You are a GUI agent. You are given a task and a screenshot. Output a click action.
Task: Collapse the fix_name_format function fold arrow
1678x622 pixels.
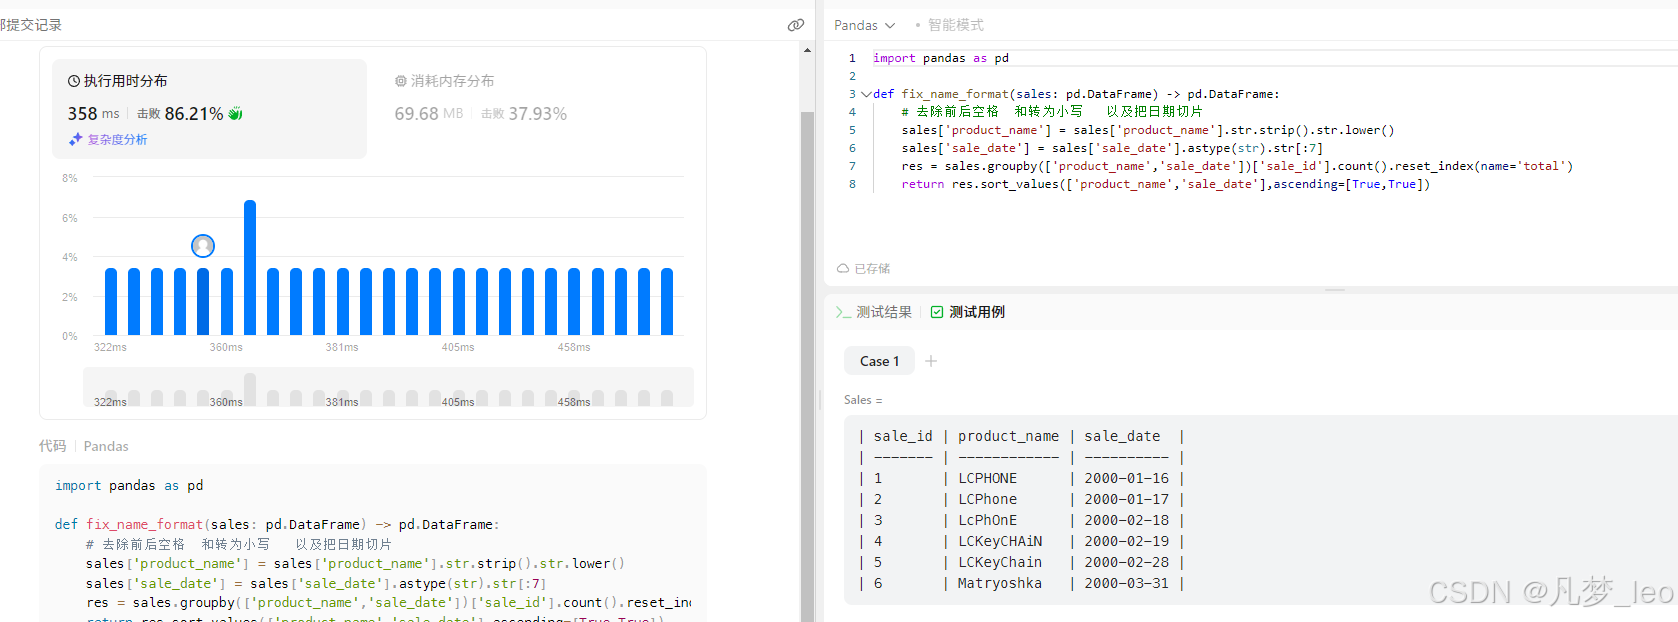(x=865, y=94)
